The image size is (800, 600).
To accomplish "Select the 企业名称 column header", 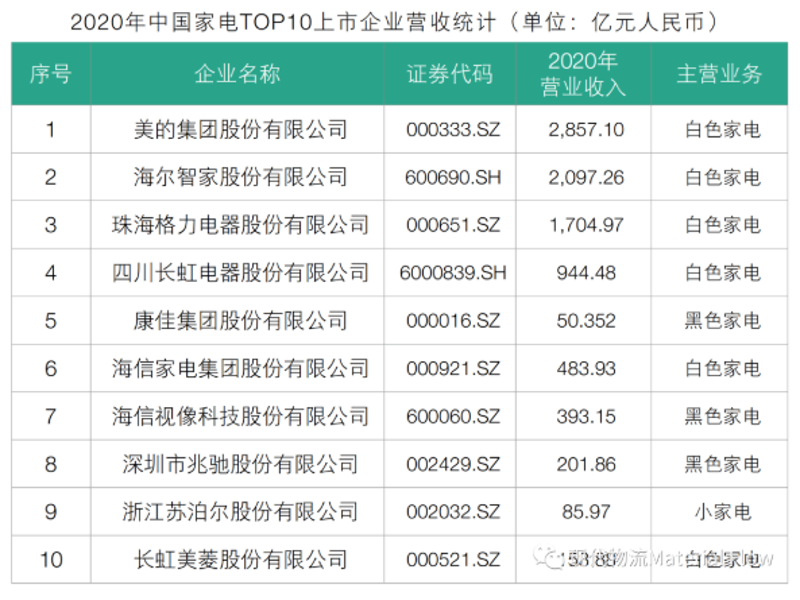I will [237, 74].
